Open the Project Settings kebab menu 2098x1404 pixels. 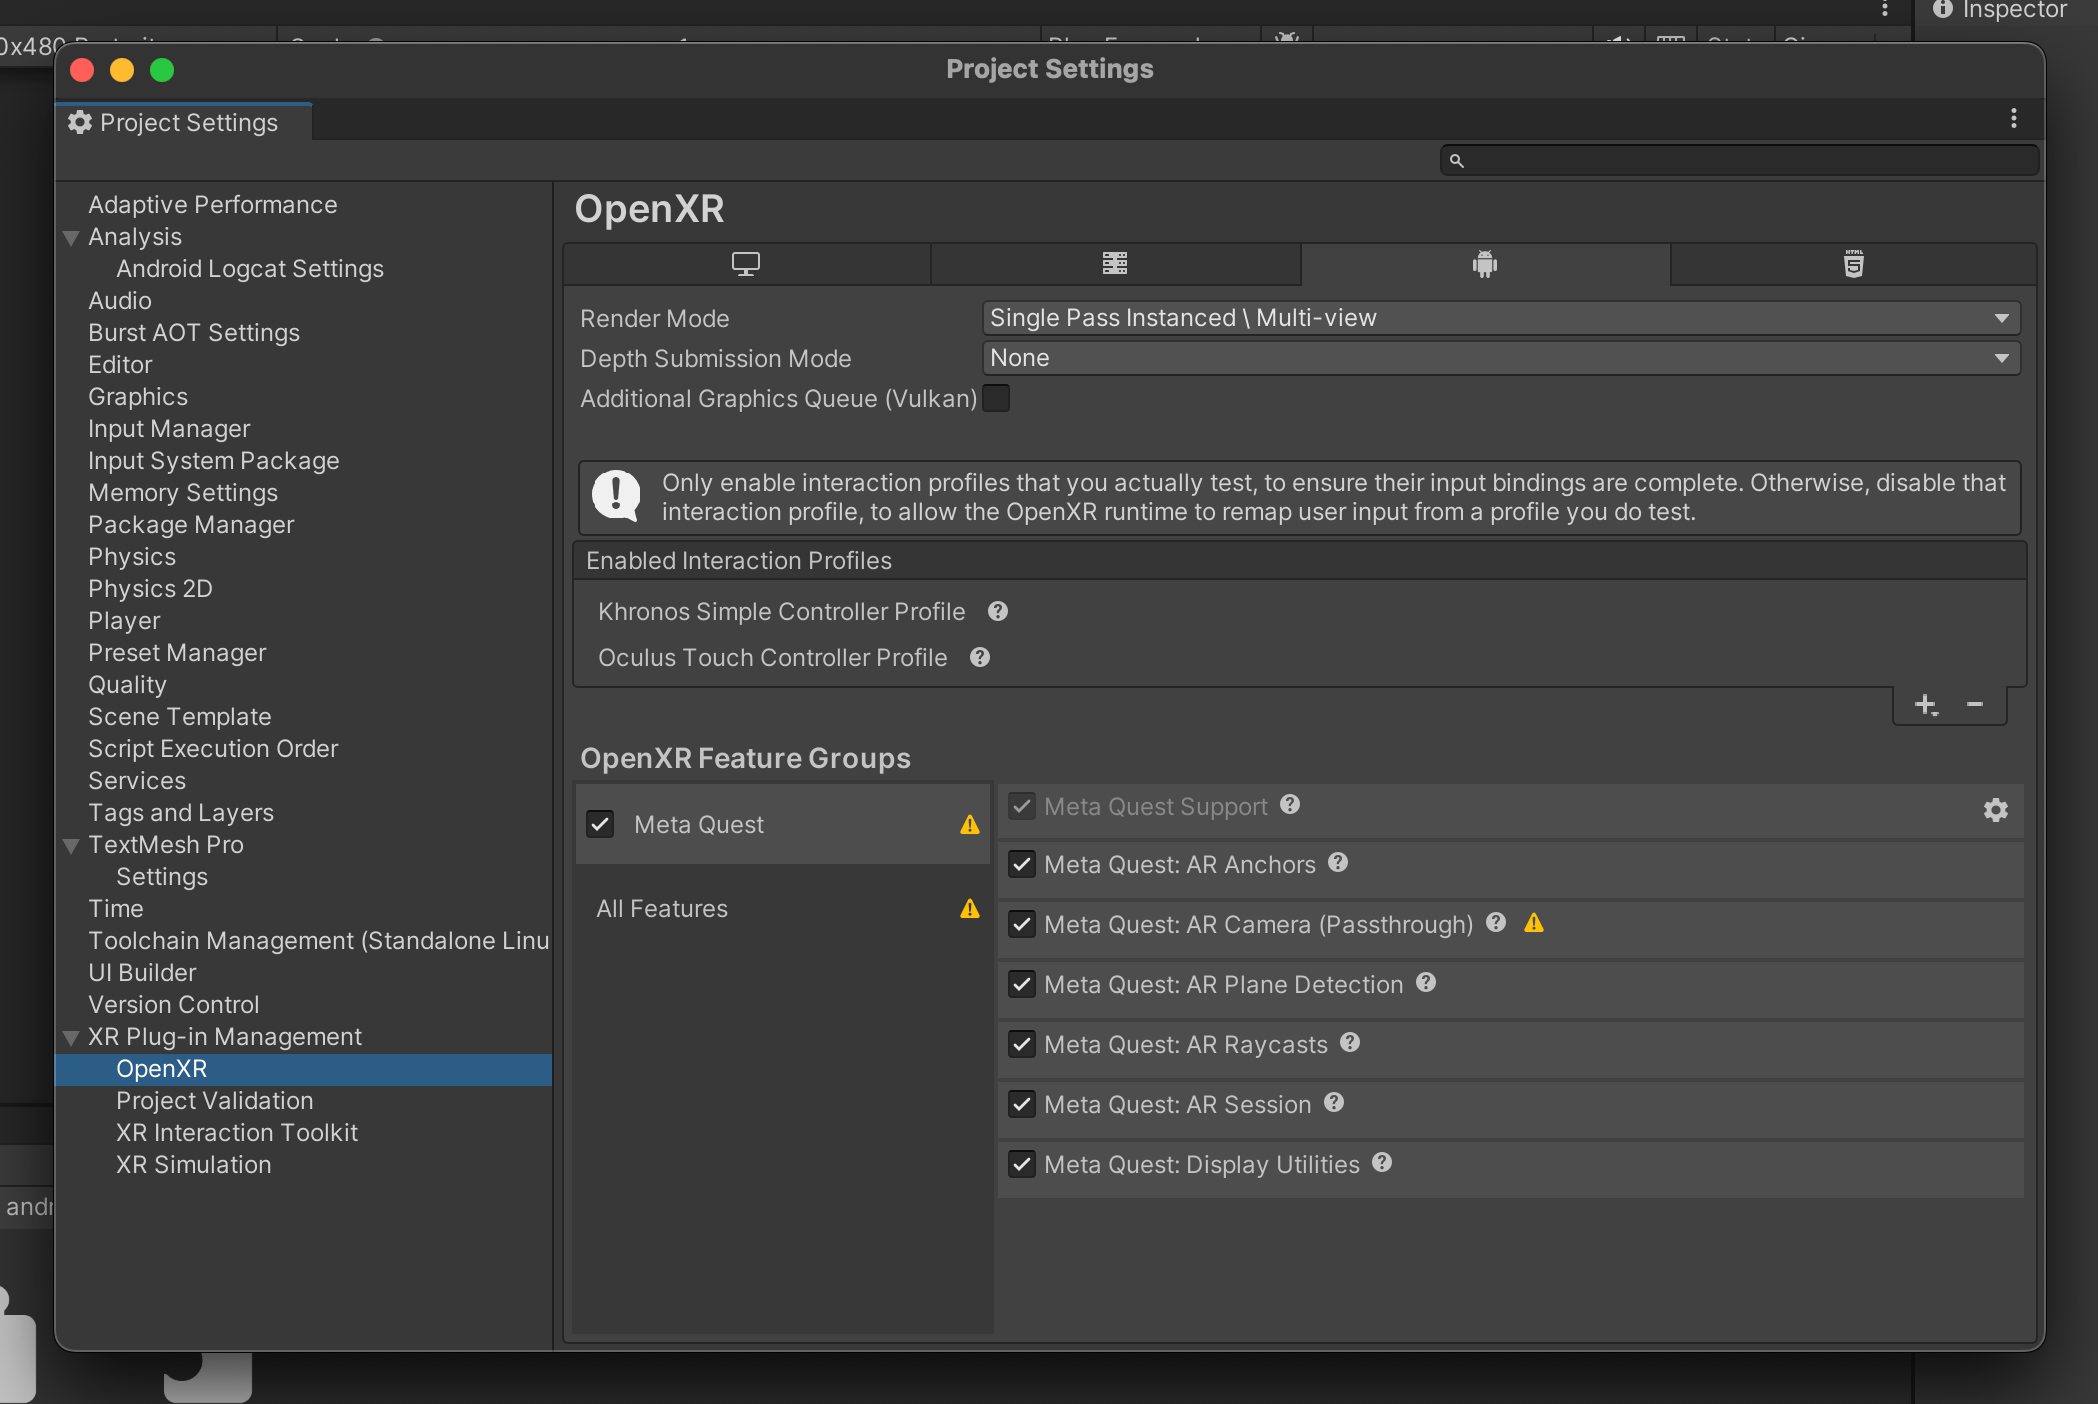(2014, 118)
